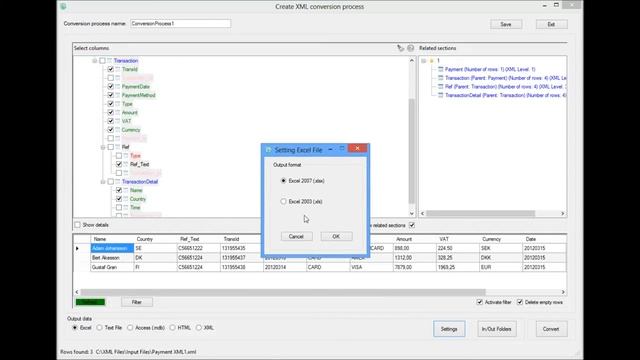The image size is (640, 360).
Task: Click the Exit button
Action: [551, 24]
